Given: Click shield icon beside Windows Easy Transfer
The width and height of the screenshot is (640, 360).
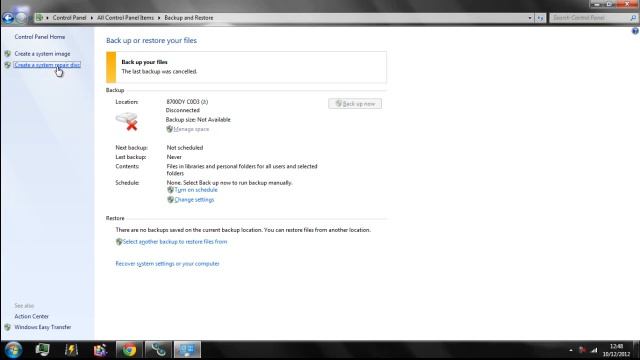Looking at the screenshot, I should (x=8, y=327).
